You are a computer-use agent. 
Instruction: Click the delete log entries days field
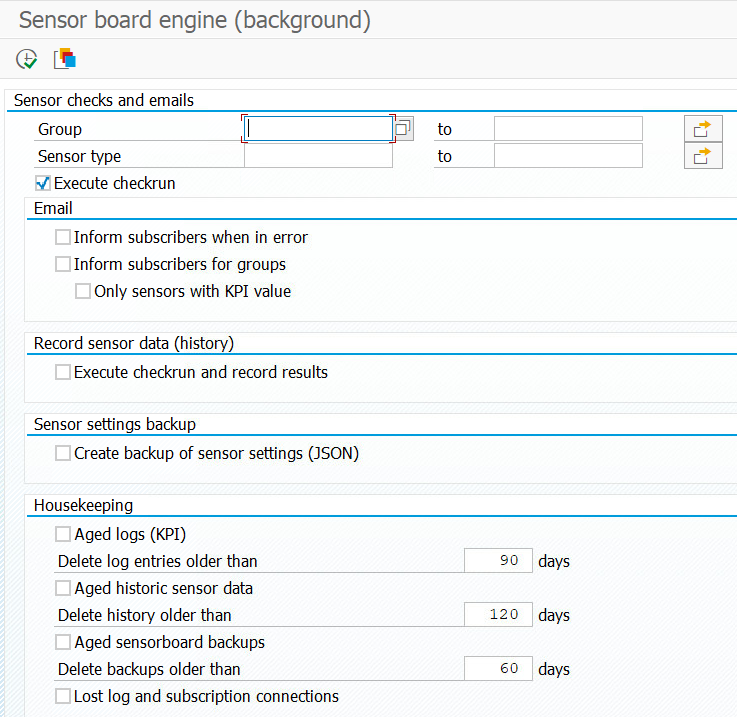pos(497,561)
